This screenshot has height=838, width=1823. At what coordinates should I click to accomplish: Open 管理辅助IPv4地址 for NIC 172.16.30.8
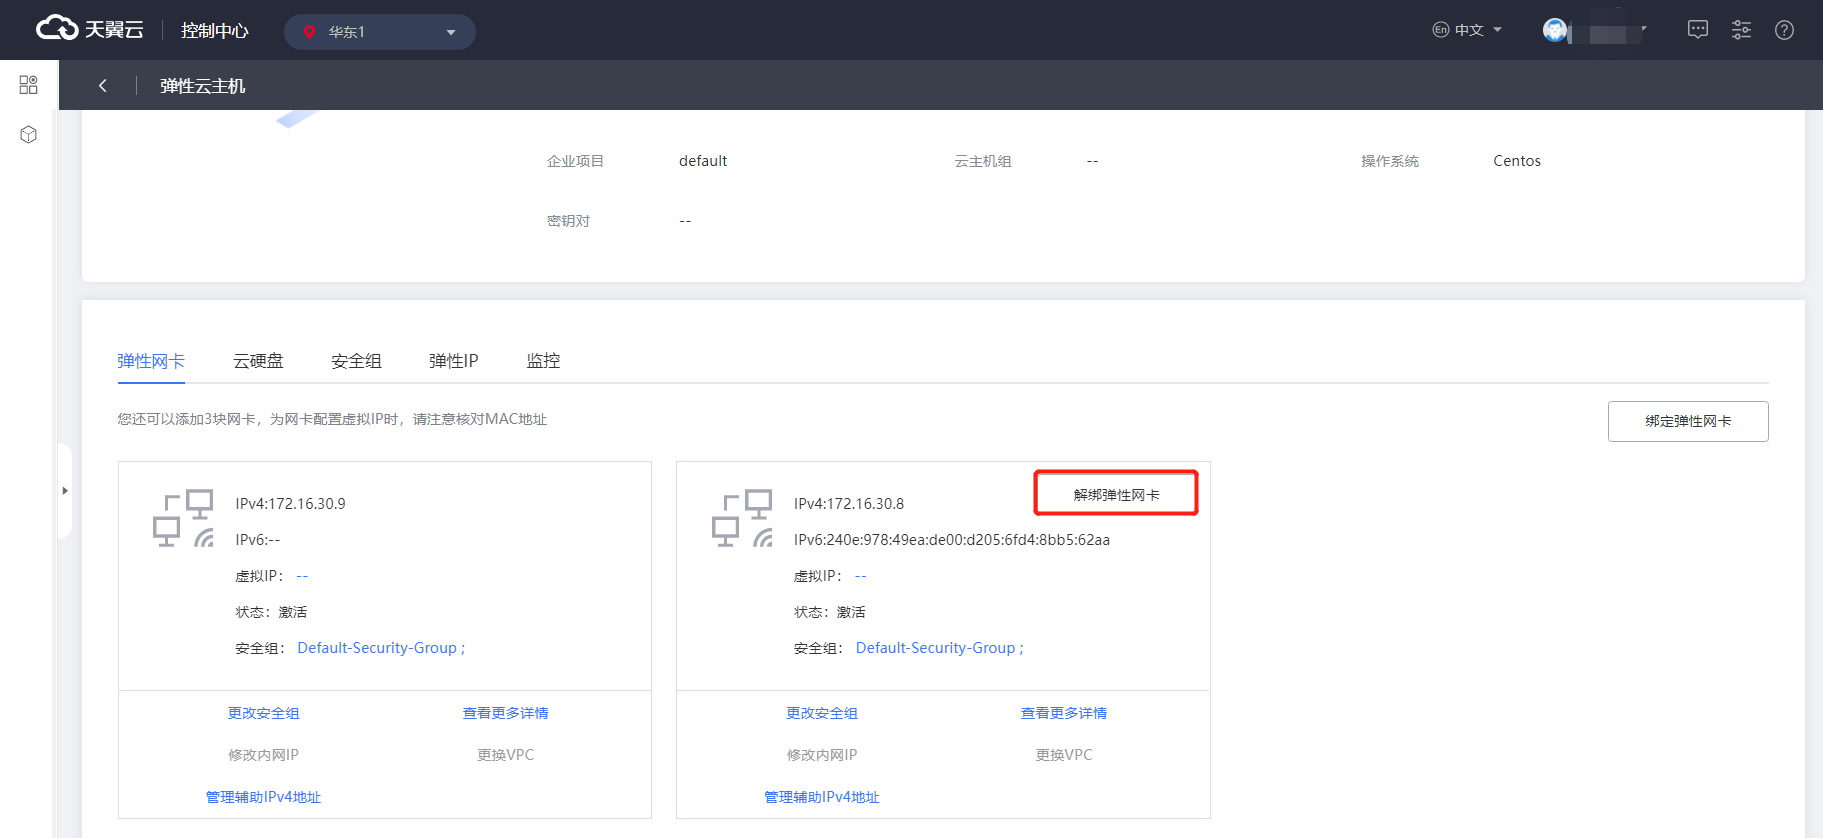coord(821,797)
